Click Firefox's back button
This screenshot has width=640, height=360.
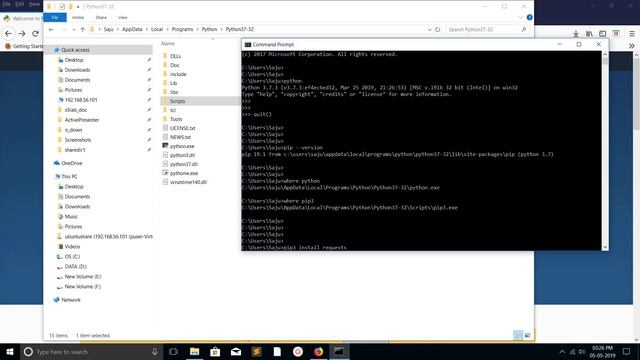click(x=9, y=33)
